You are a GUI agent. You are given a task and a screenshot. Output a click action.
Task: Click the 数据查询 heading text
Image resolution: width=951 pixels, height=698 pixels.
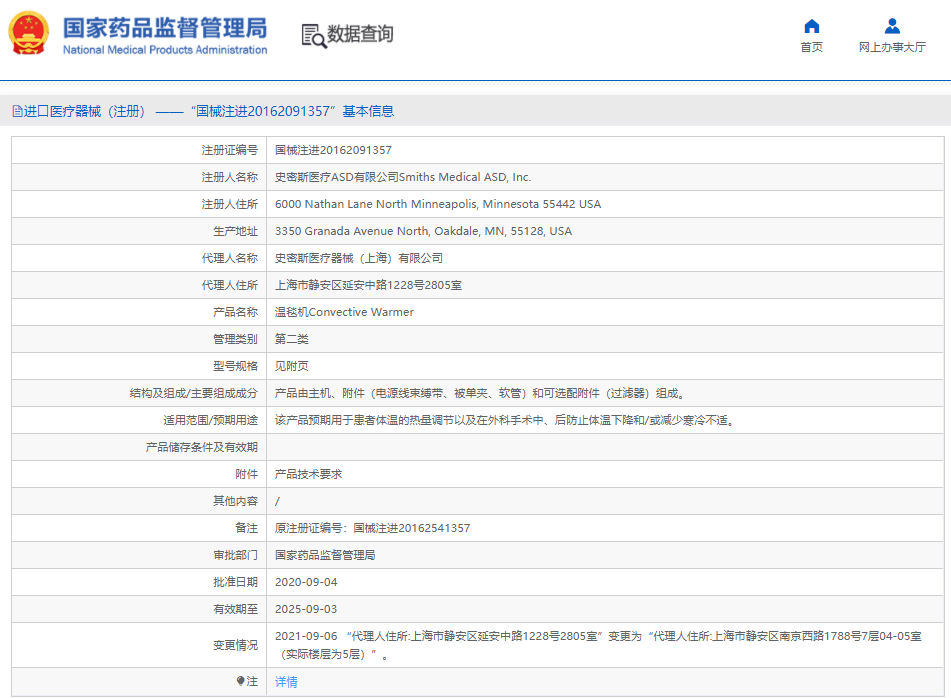(x=360, y=34)
